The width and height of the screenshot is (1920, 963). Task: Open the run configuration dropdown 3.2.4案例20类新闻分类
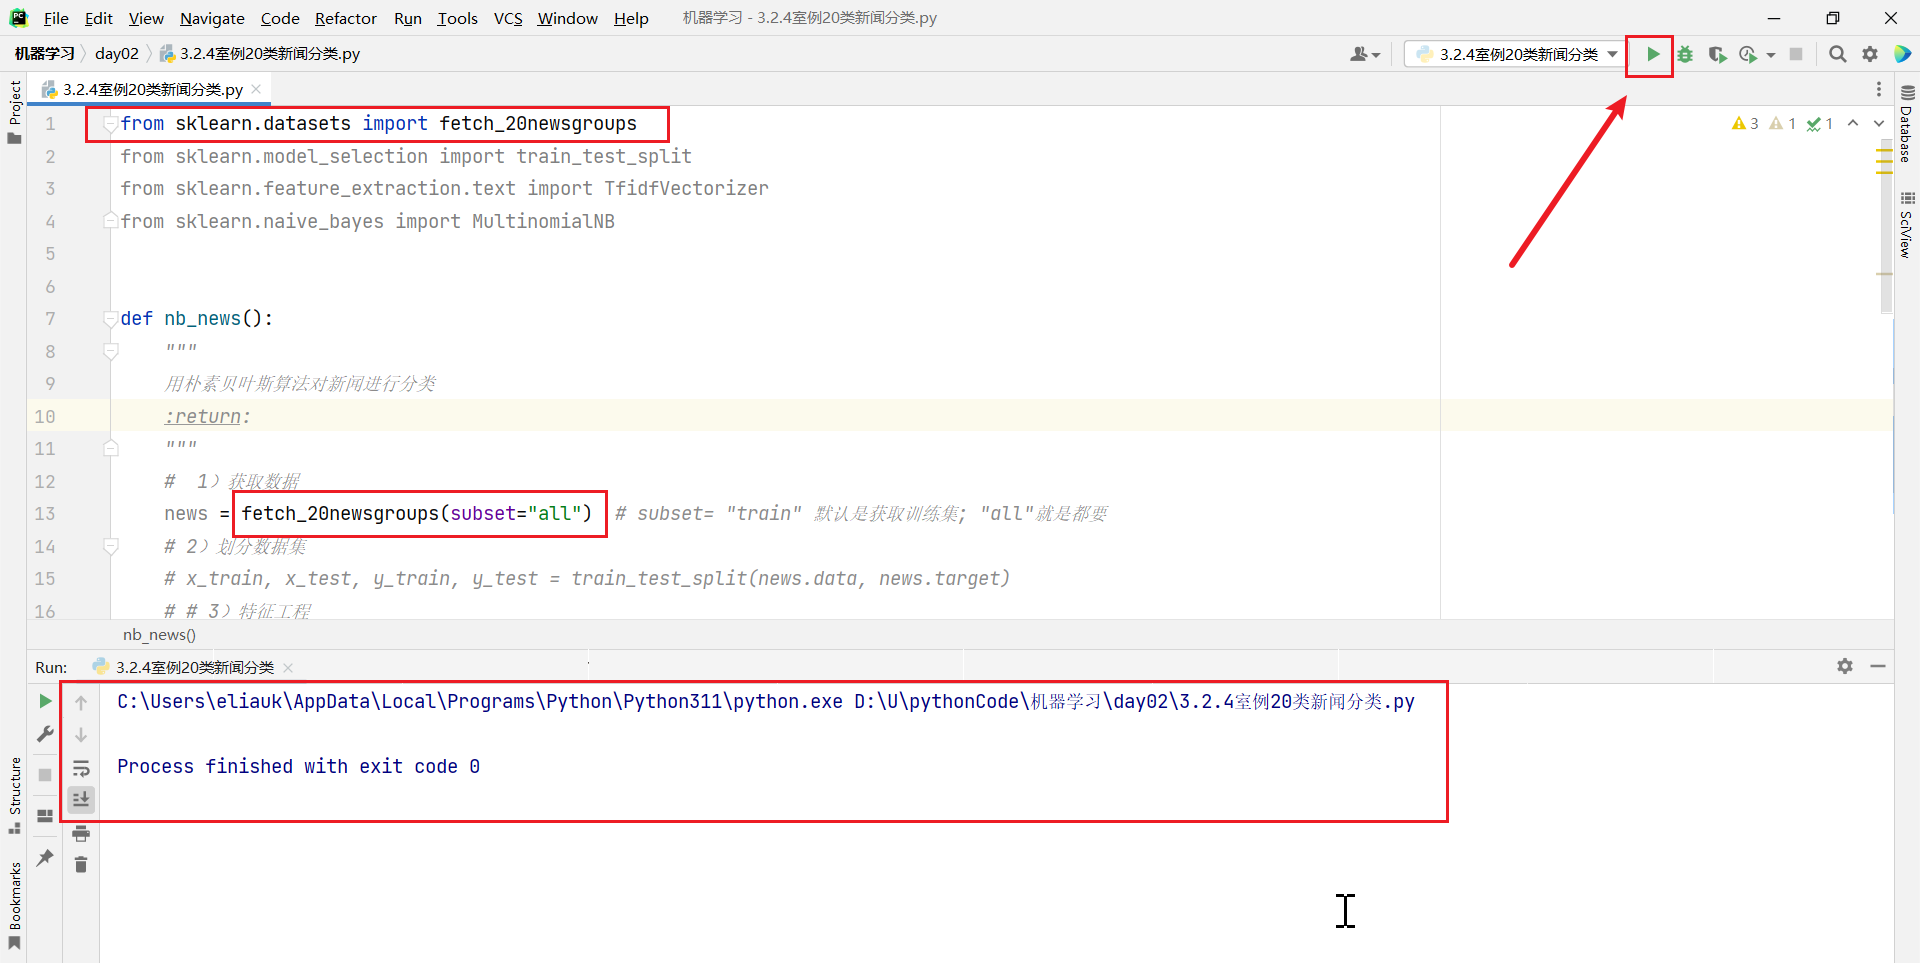1515,54
